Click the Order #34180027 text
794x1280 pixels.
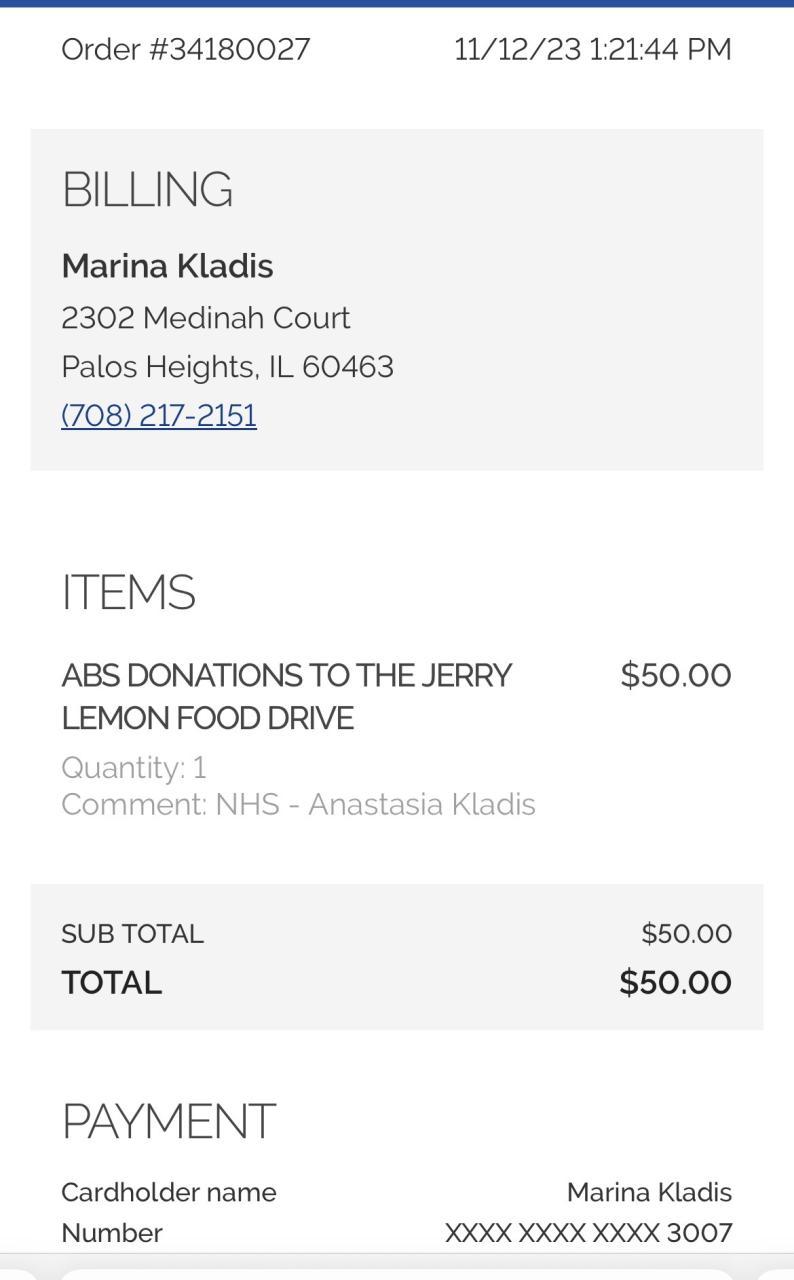click(186, 49)
